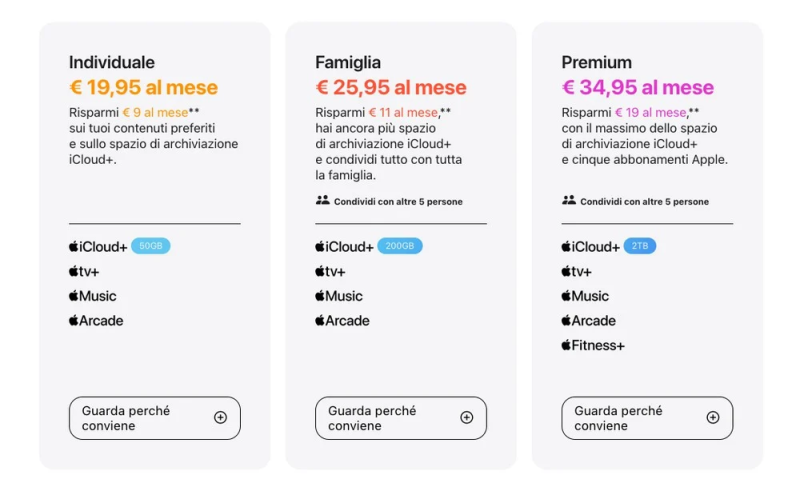Click the people-sharing icon in Famiglia plan
800x503 pixels.
tap(322, 201)
